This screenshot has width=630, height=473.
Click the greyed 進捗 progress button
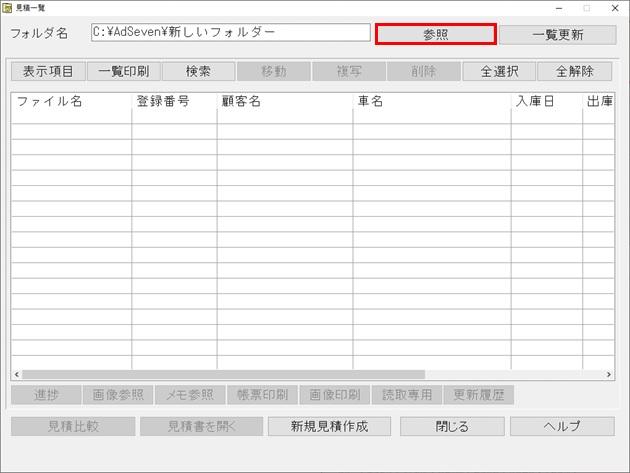click(x=46, y=395)
